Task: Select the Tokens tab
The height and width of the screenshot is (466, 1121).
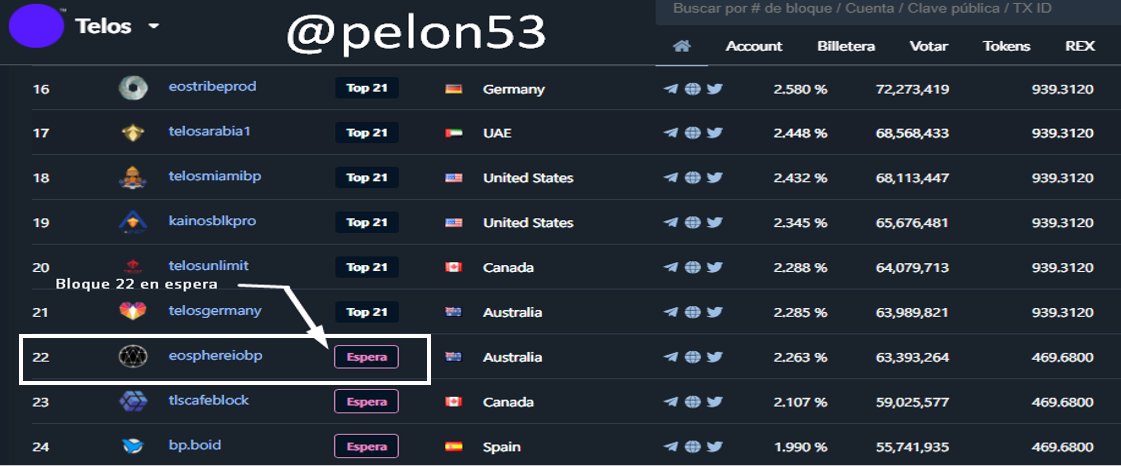Action: pos(1006,46)
